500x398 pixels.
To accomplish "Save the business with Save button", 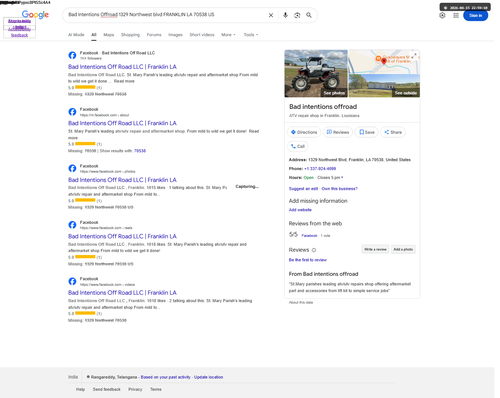I will [367, 132].
